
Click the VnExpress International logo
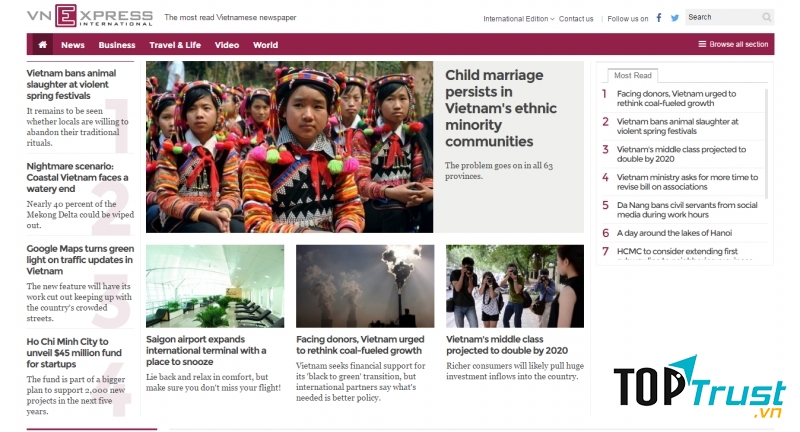coord(90,16)
